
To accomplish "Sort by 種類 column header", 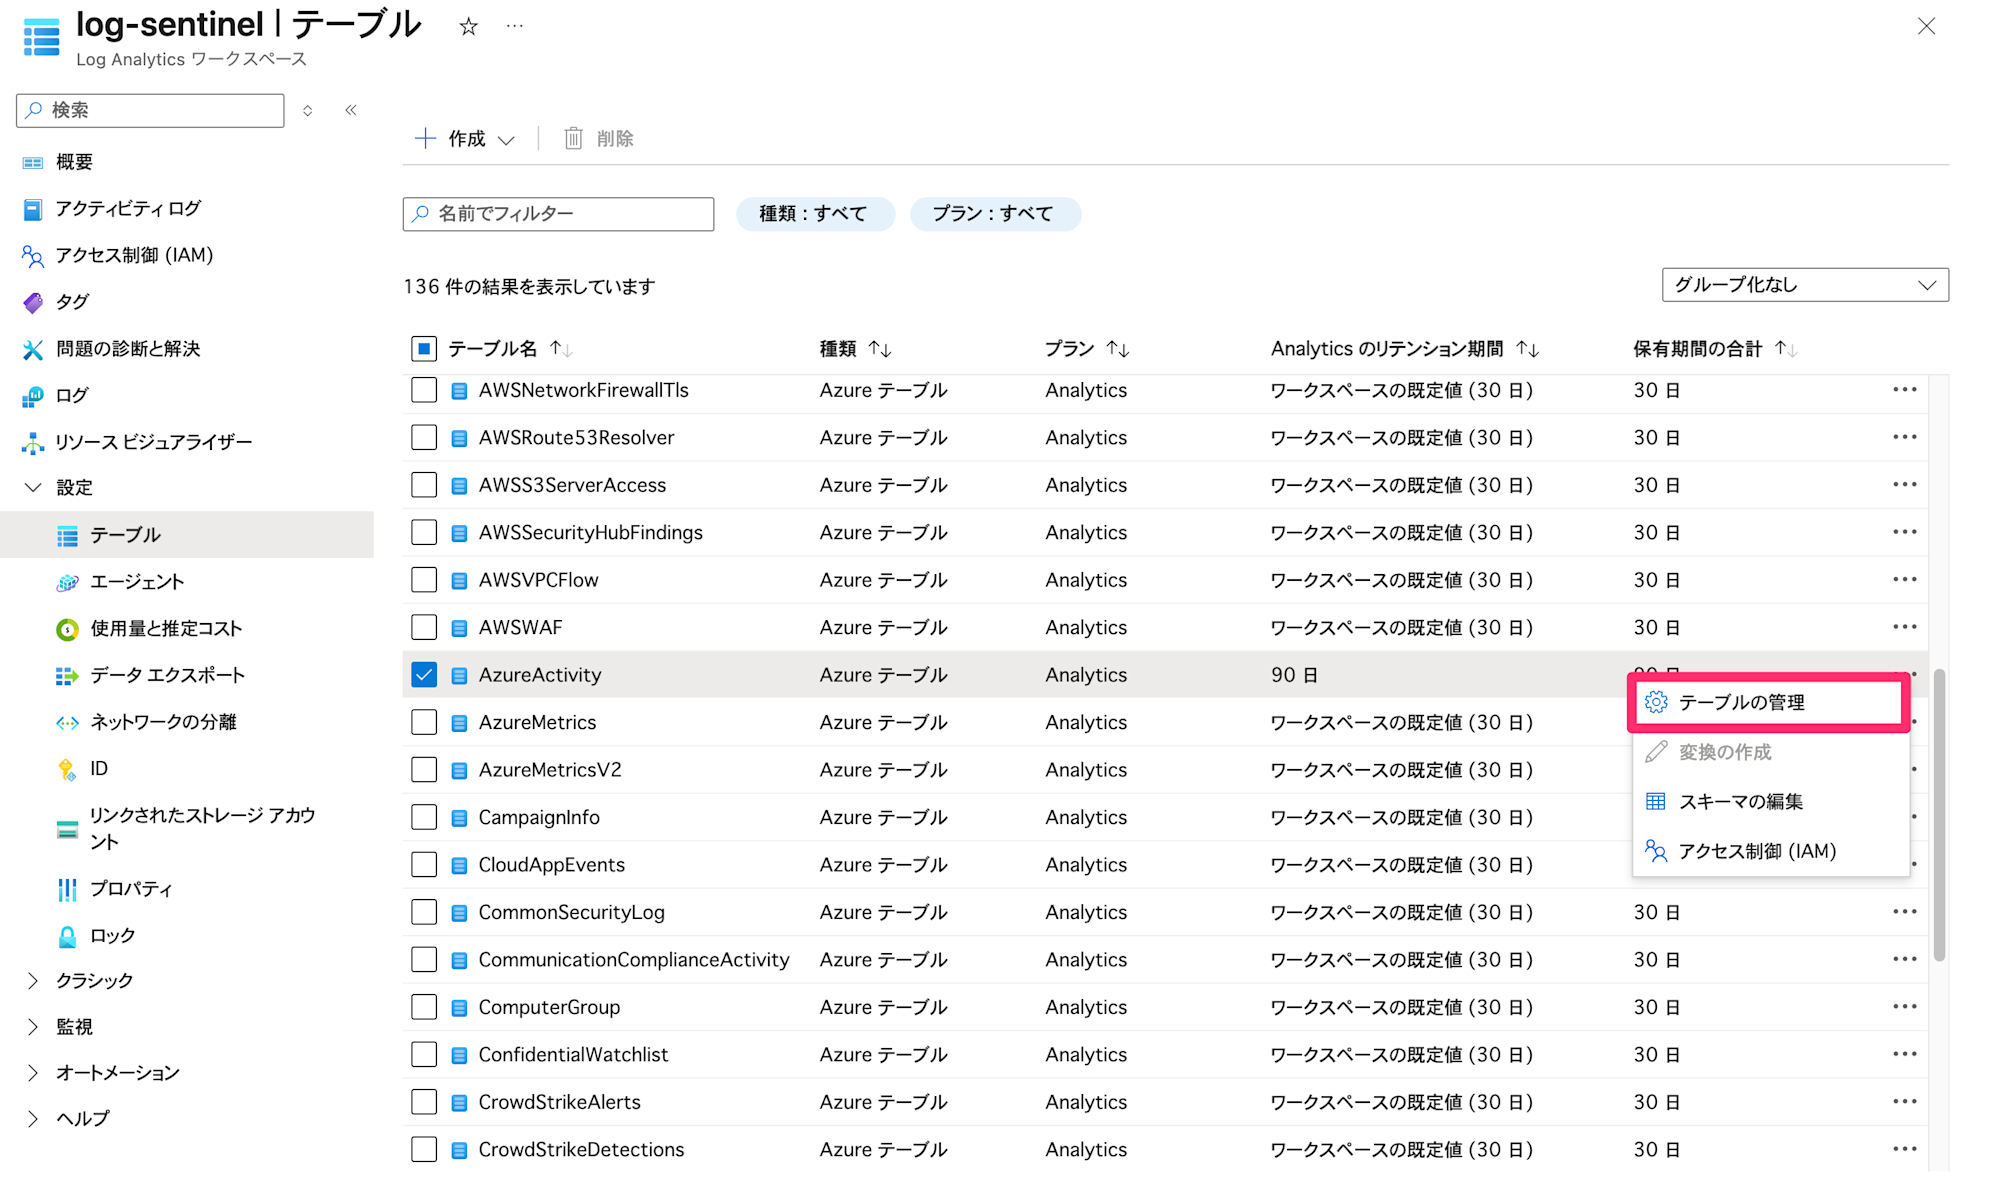I will coord(855,349).
